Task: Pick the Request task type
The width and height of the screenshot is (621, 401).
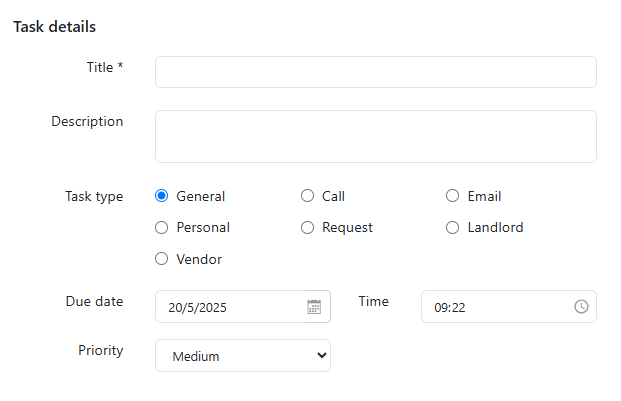Action: point(307,228)
